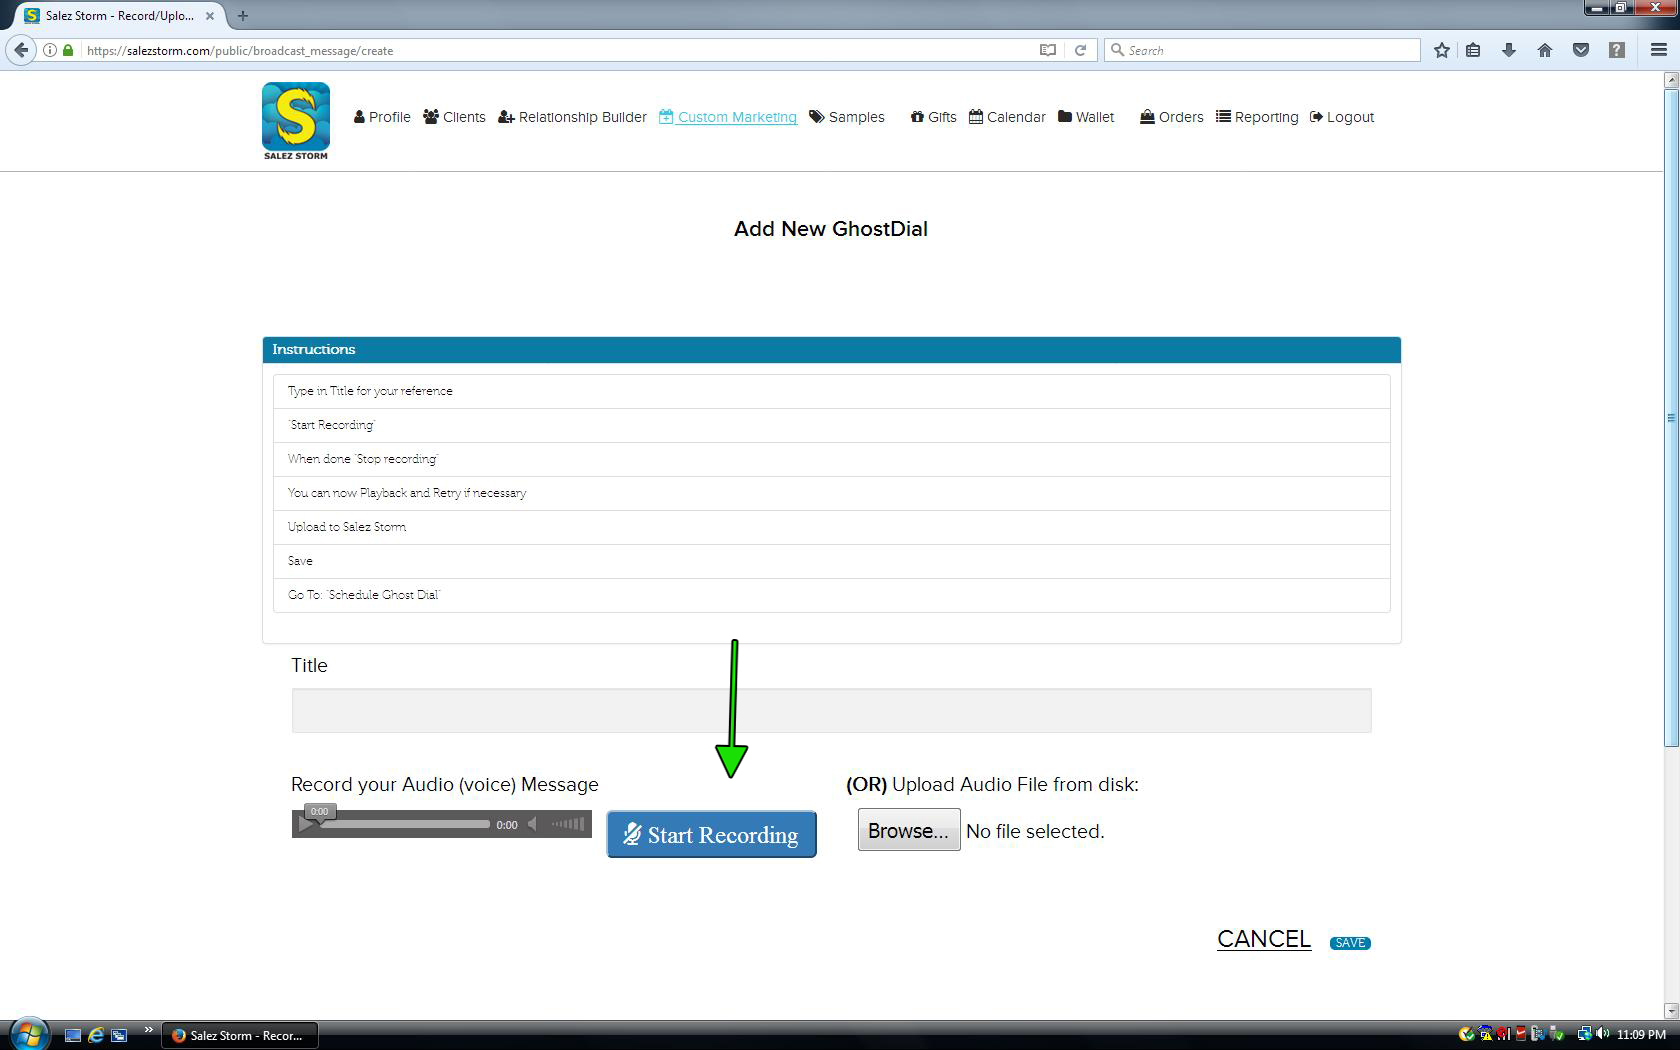Open the Firefox downloads arrow
1680x1050 pixels.
pyautogui.click(x=1508, y=50)
